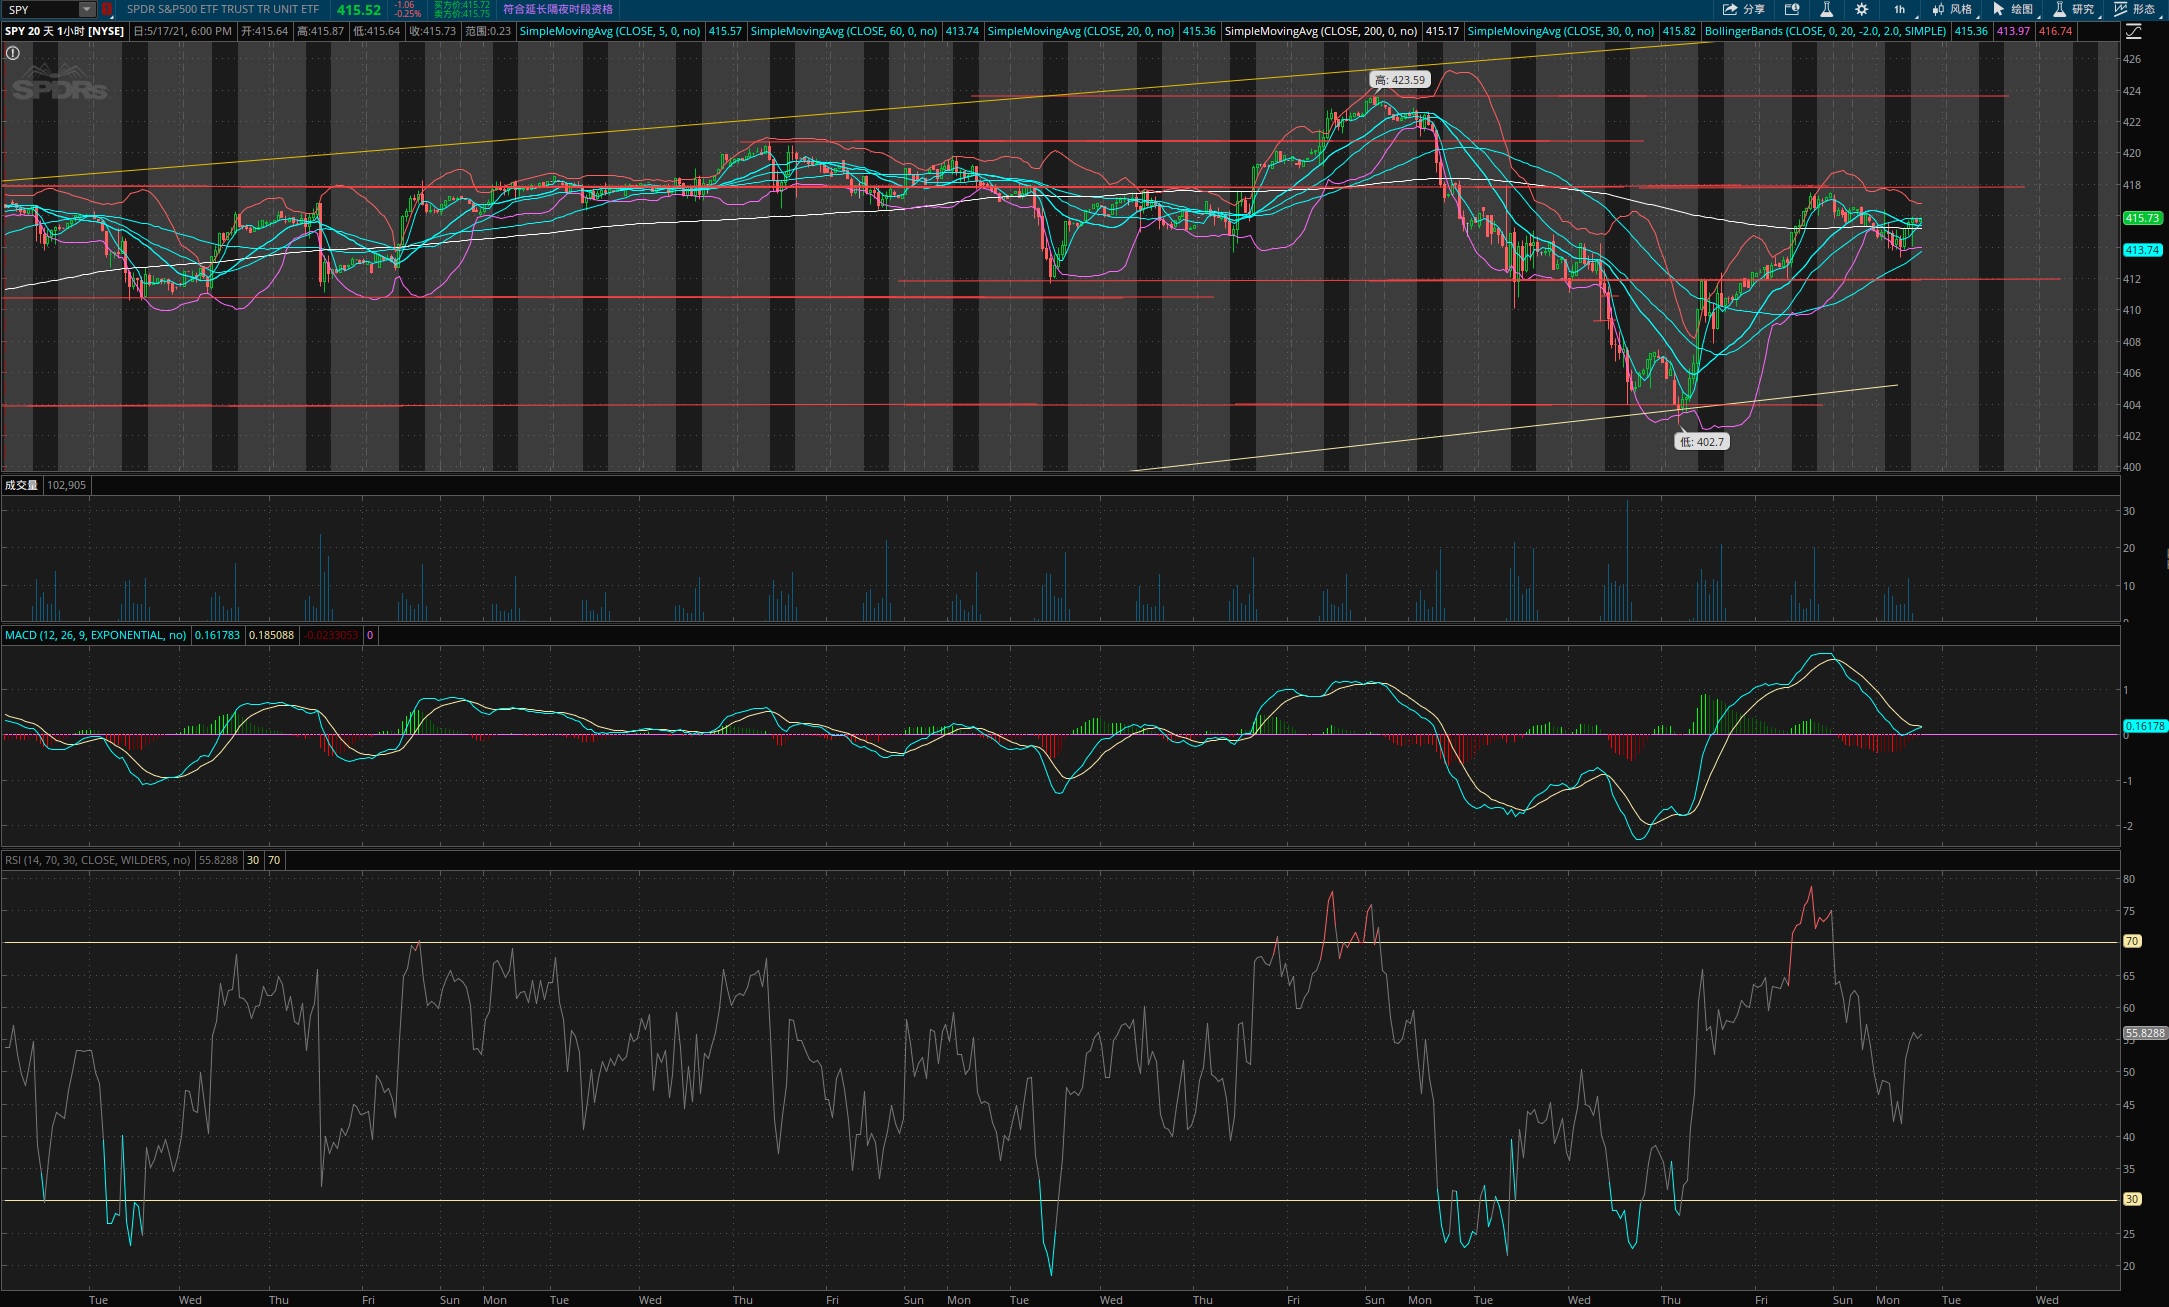Screen dimensions: 2169x1307
Task: Open the time and sales window icon
Action: [1792, 9]
